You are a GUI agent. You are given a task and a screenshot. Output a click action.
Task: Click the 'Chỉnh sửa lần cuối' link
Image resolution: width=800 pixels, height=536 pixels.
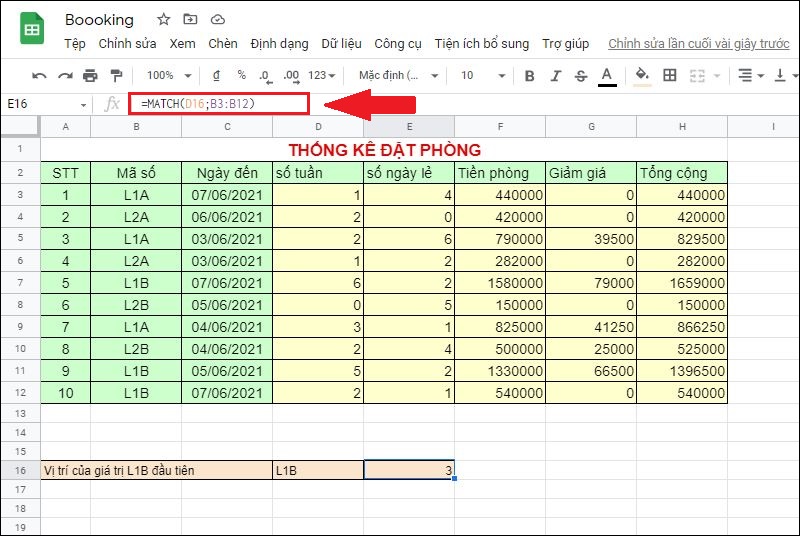[698, 44]
